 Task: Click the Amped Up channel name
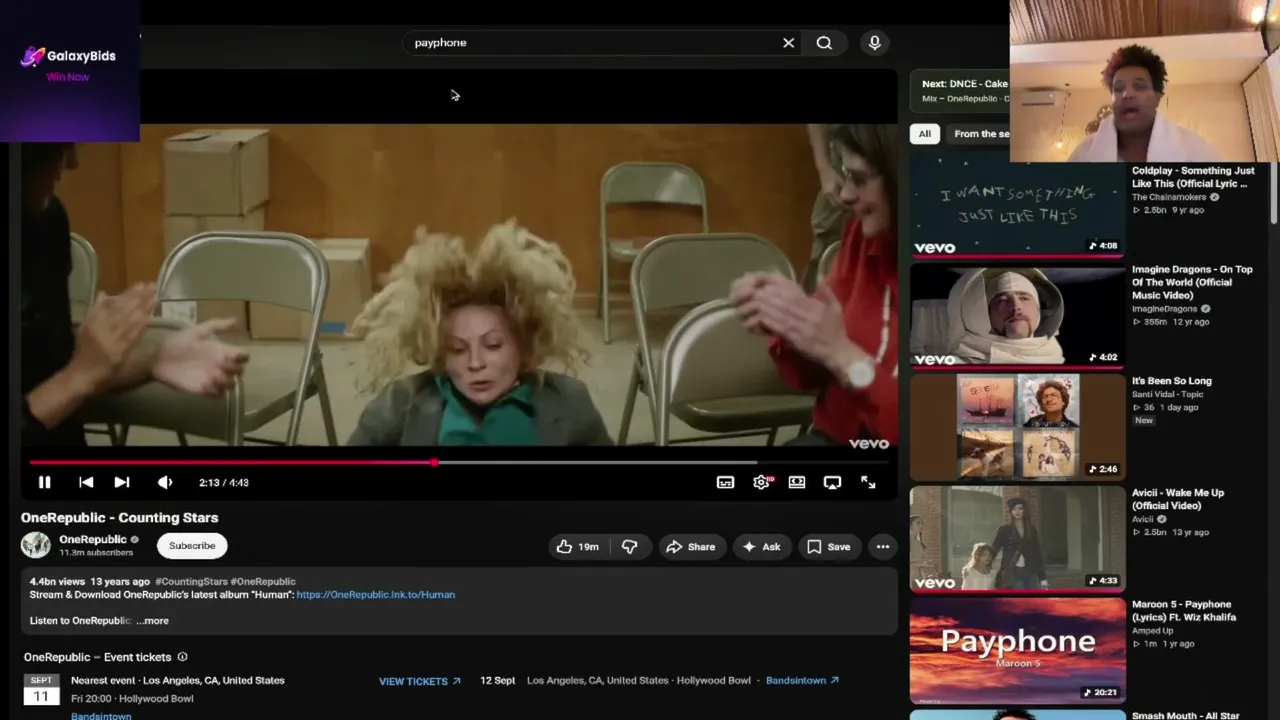pyautogui.click(x=1153, y=631)
